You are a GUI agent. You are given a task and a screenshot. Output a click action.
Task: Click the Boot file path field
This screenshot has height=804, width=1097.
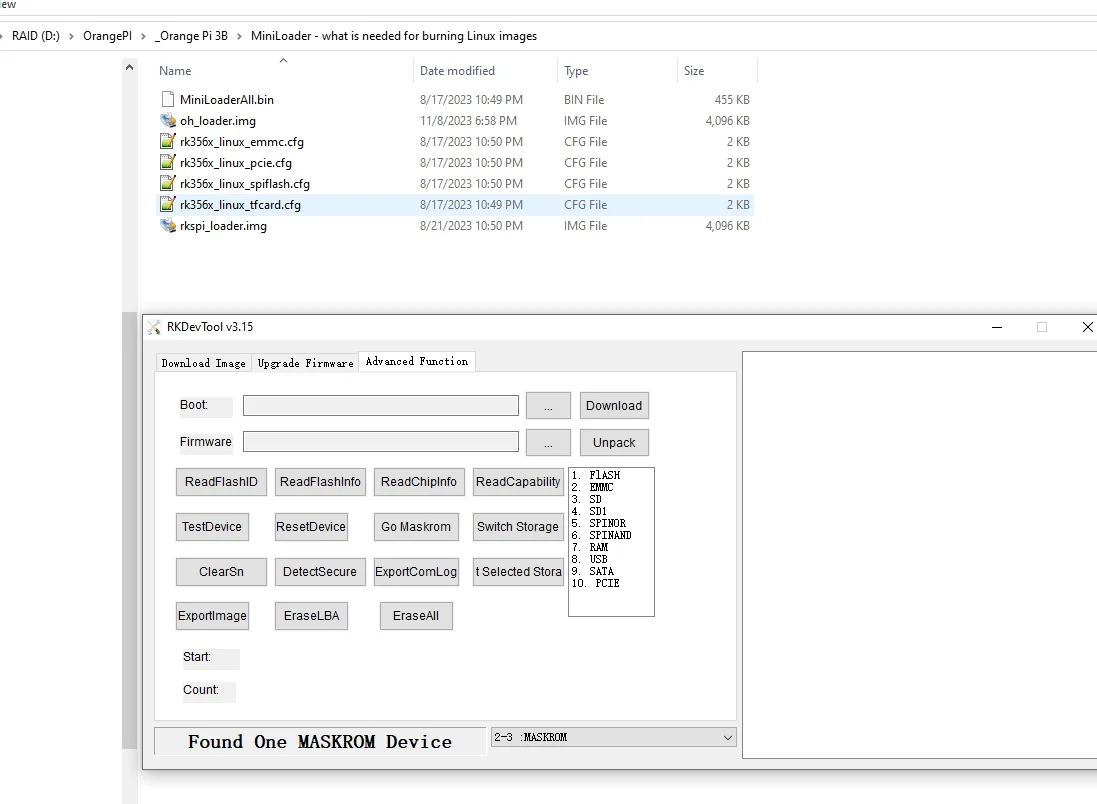[x=381, y=405]
